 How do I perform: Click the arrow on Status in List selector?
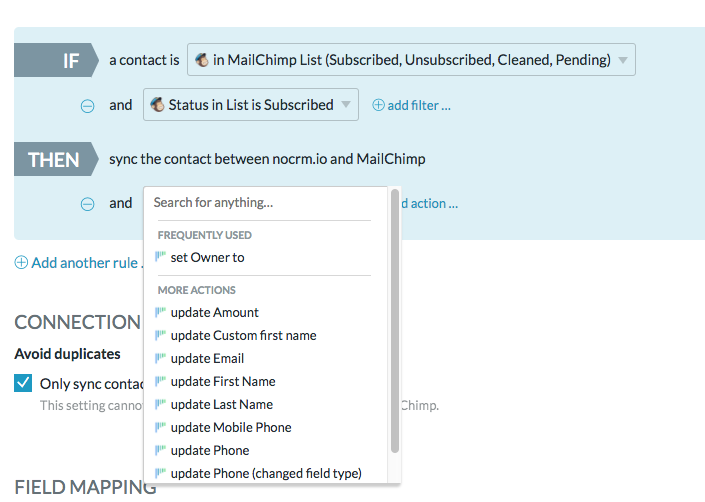coord(346,105)
